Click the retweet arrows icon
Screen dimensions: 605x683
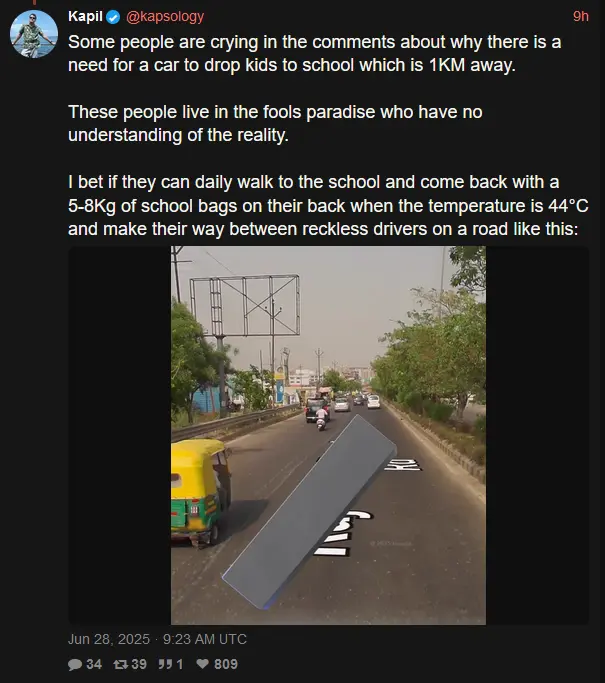point(121,664)
